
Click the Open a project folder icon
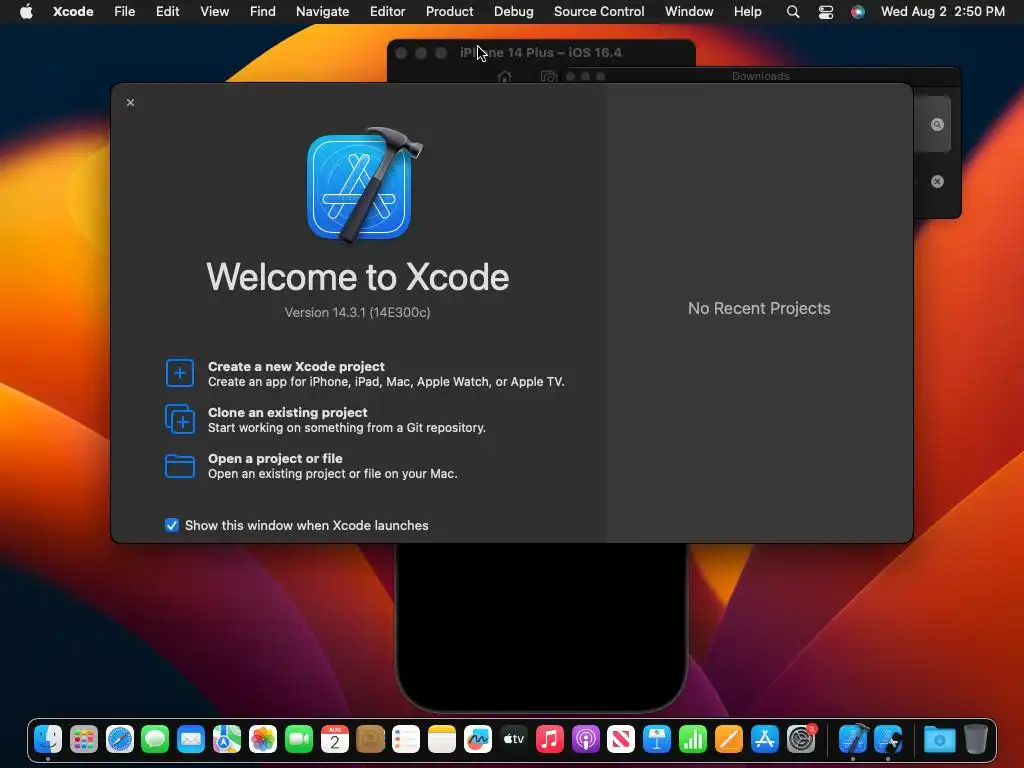tap(180, 466)
